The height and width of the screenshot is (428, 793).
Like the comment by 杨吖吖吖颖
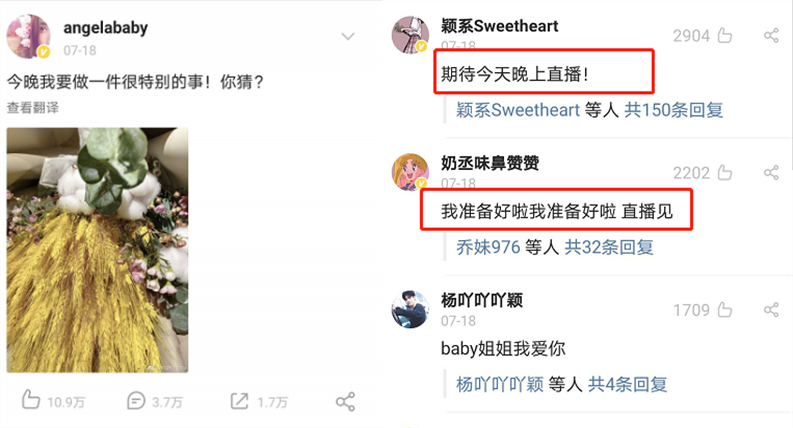725,310
